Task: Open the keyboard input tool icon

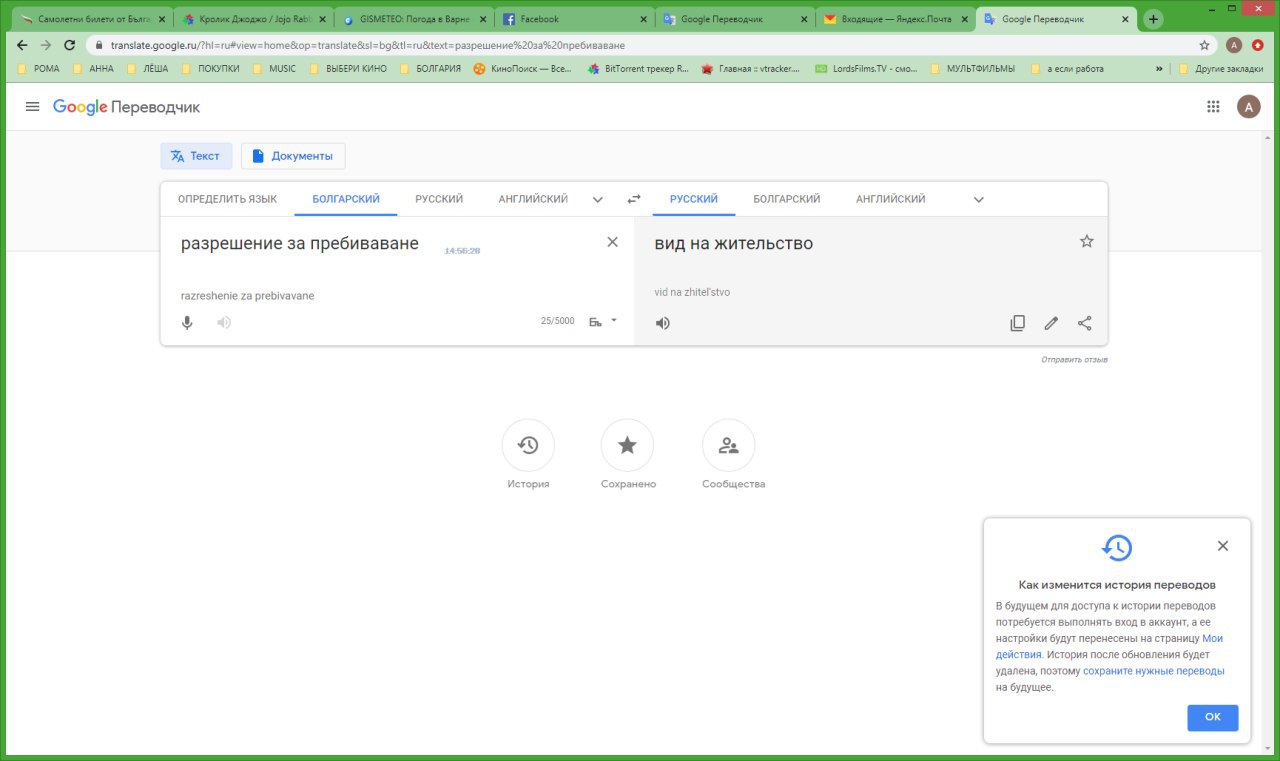Action: 596,321
